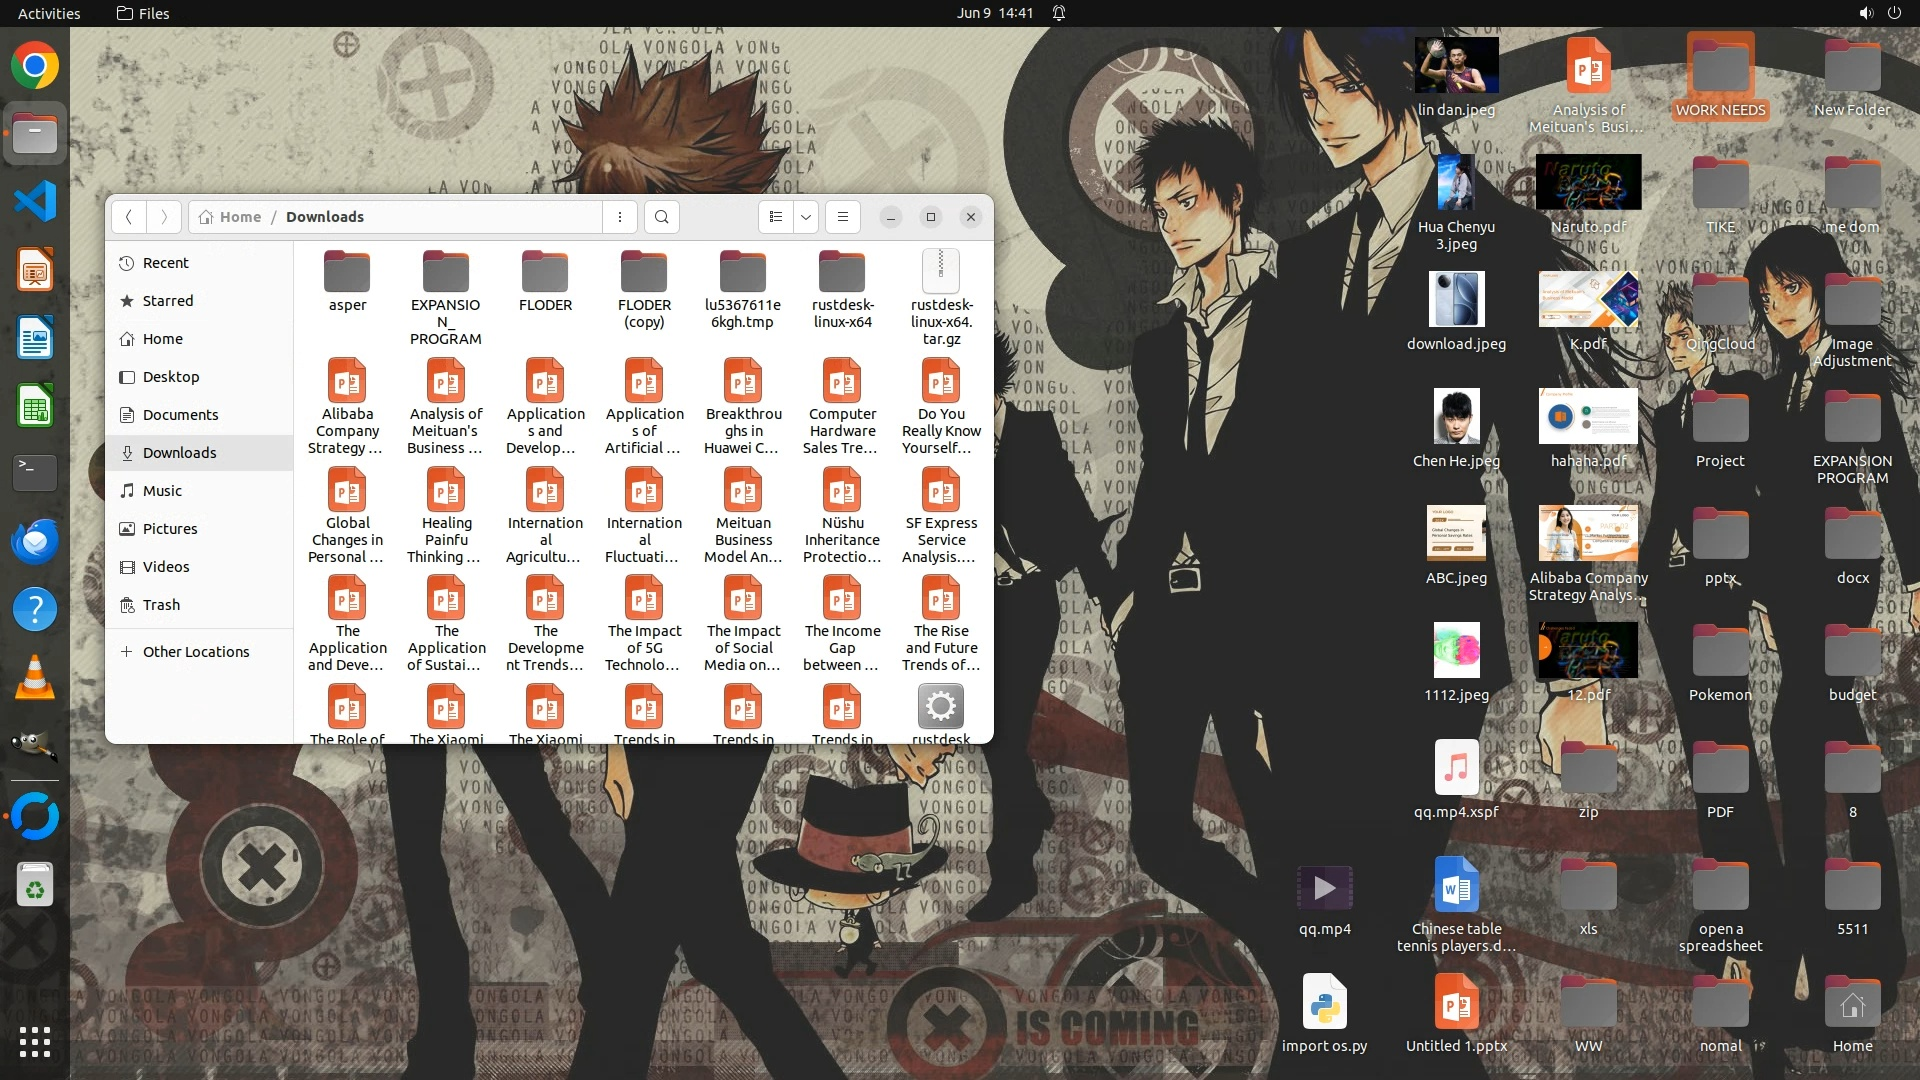Open Trash from the sidebar
1920x1080 pixels.
pyautogui.click(x=161, y=605)
